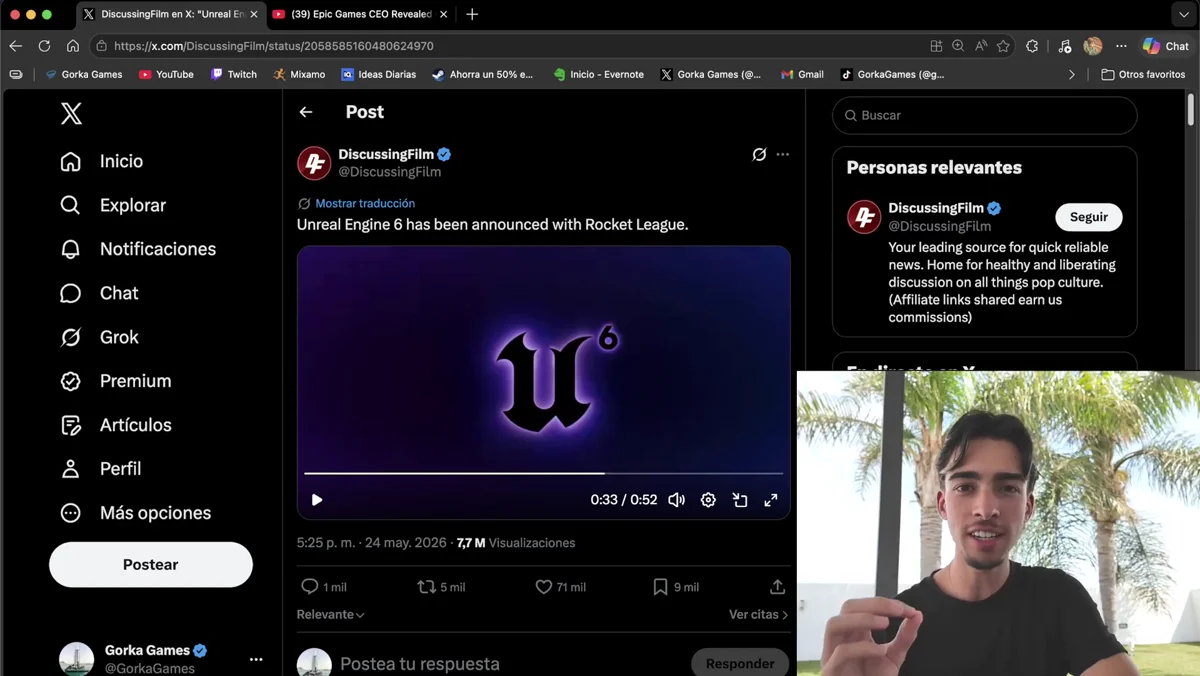Go back using the Post header arrow

tap(306, 112)
